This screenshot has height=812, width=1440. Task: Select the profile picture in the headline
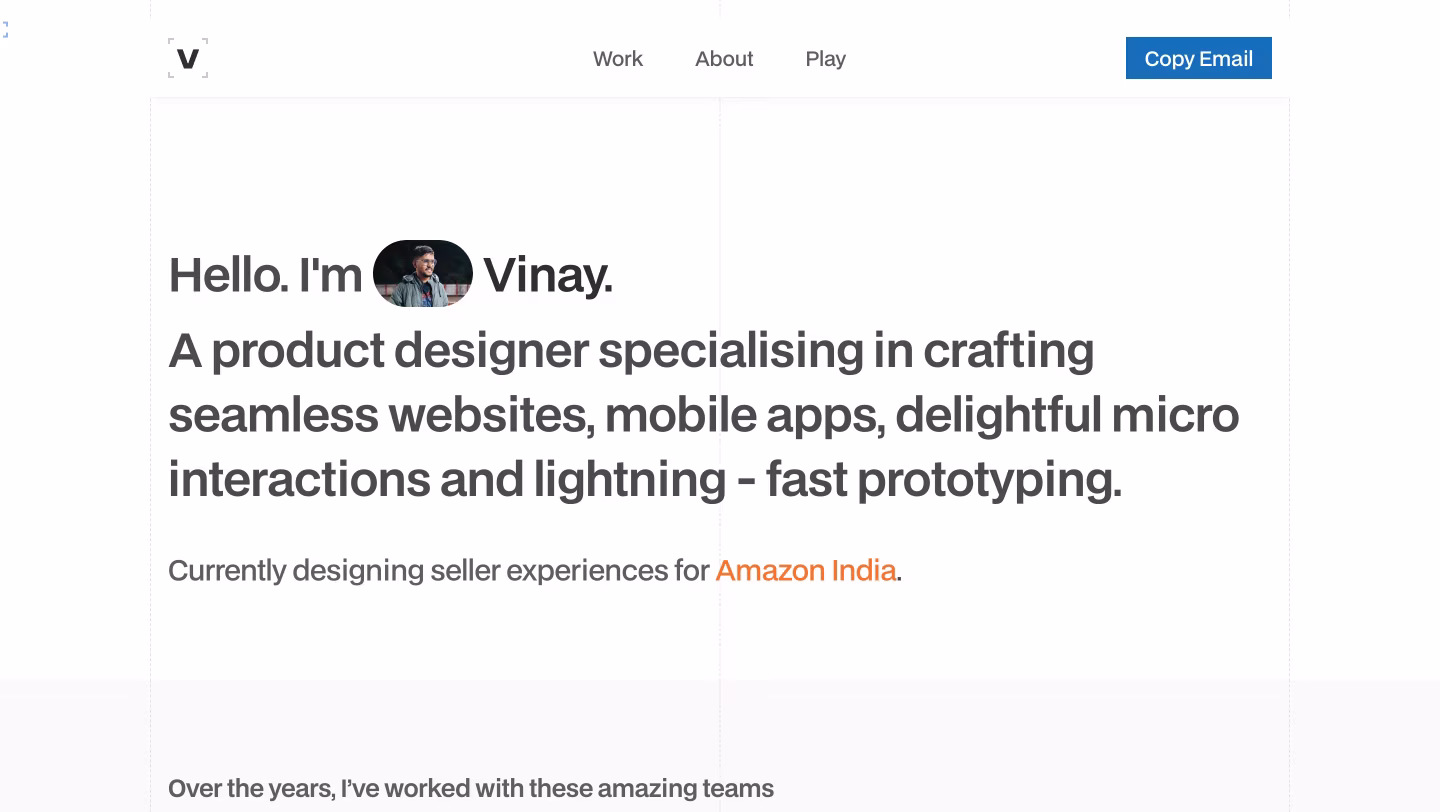(x=423, y=272)
